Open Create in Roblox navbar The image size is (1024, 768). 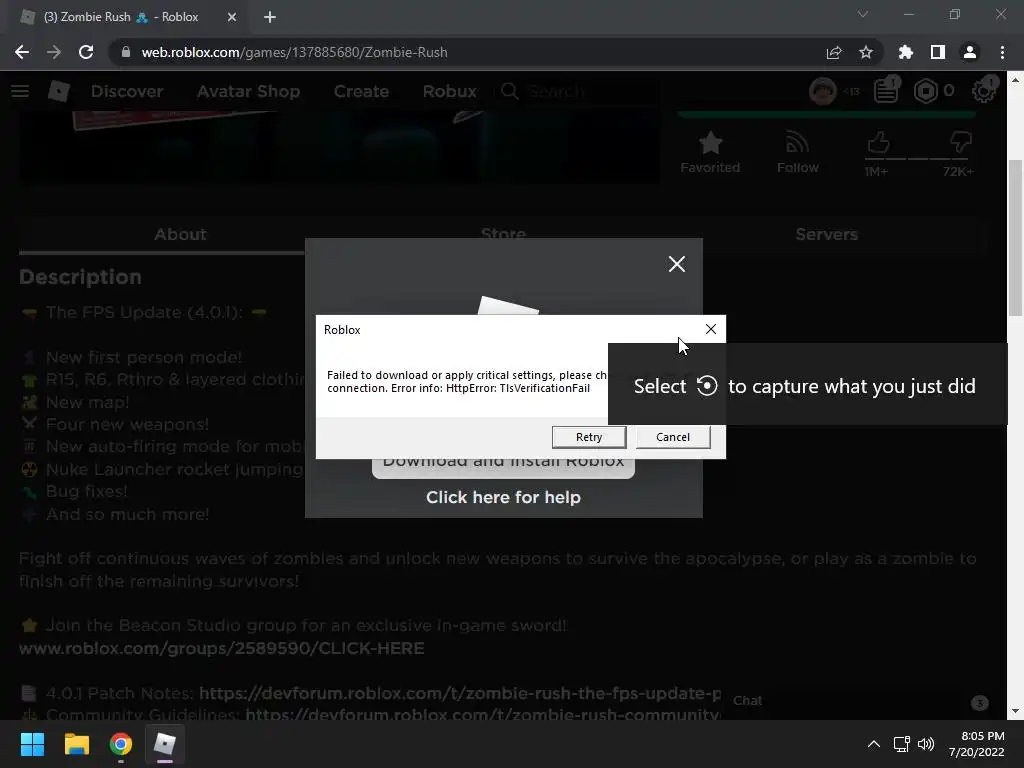tap(361, 91)
